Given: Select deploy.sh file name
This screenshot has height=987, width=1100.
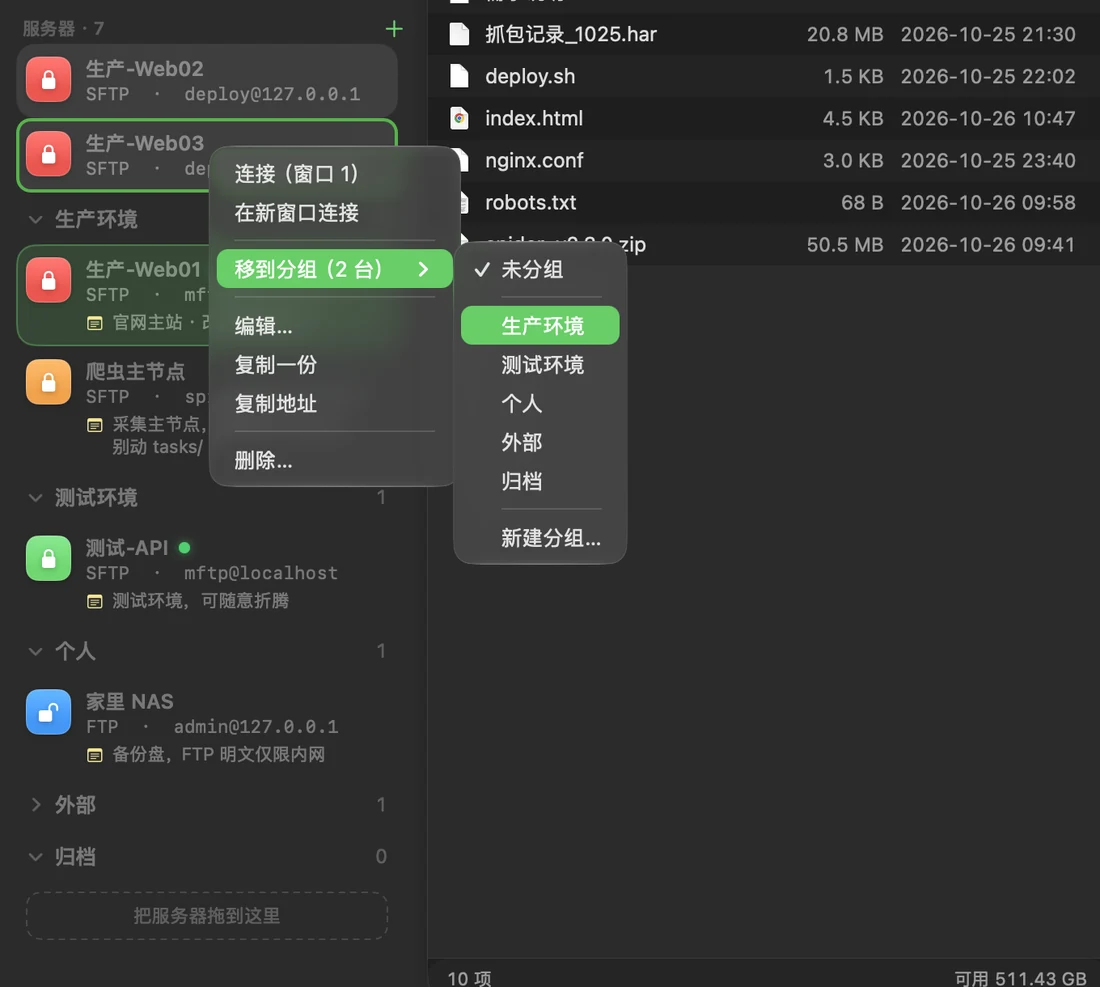Looking at the screenshot, I should (x=530, y=76).
